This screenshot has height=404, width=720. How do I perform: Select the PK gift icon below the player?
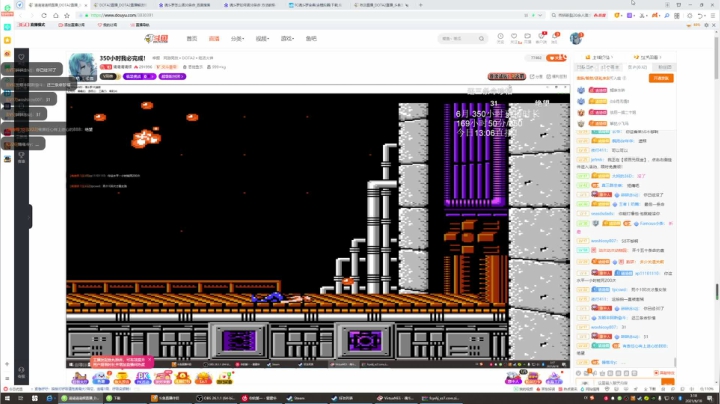coord(143,378)
